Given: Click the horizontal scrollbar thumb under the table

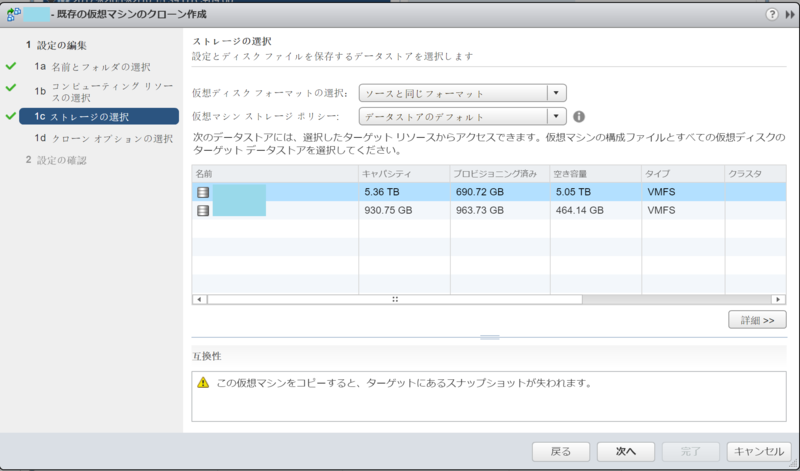Looking at the screenshot, I should 395,300.
